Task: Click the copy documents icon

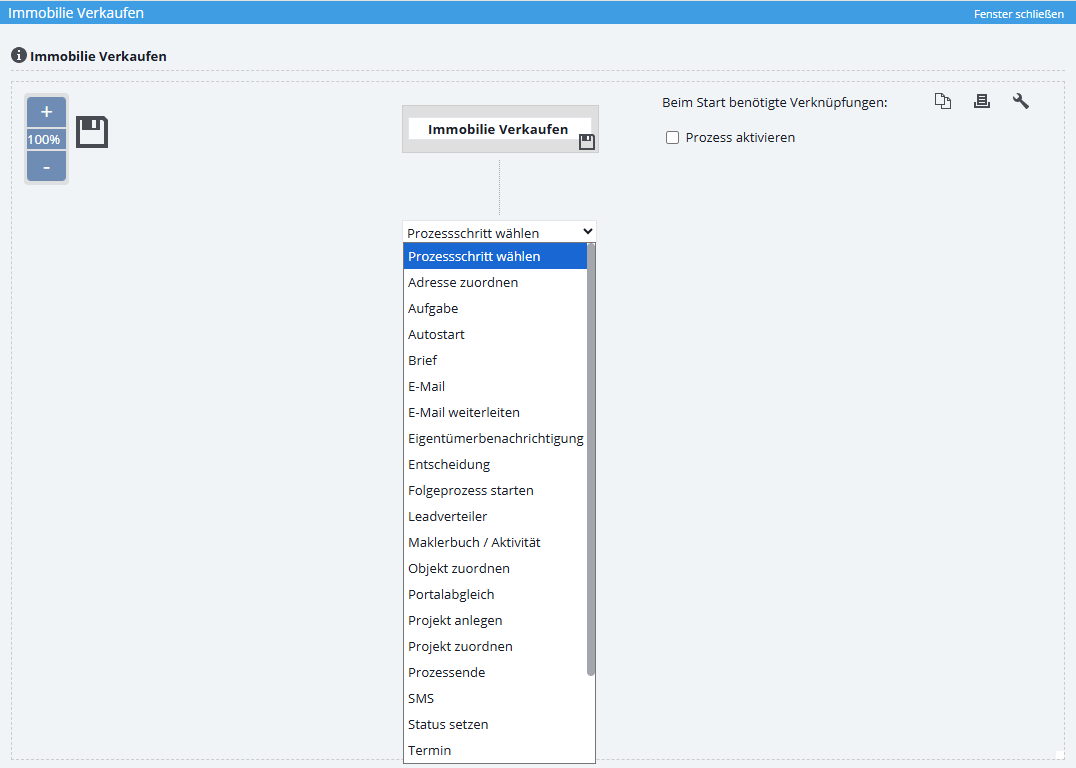Action: [x=942, y=101]
